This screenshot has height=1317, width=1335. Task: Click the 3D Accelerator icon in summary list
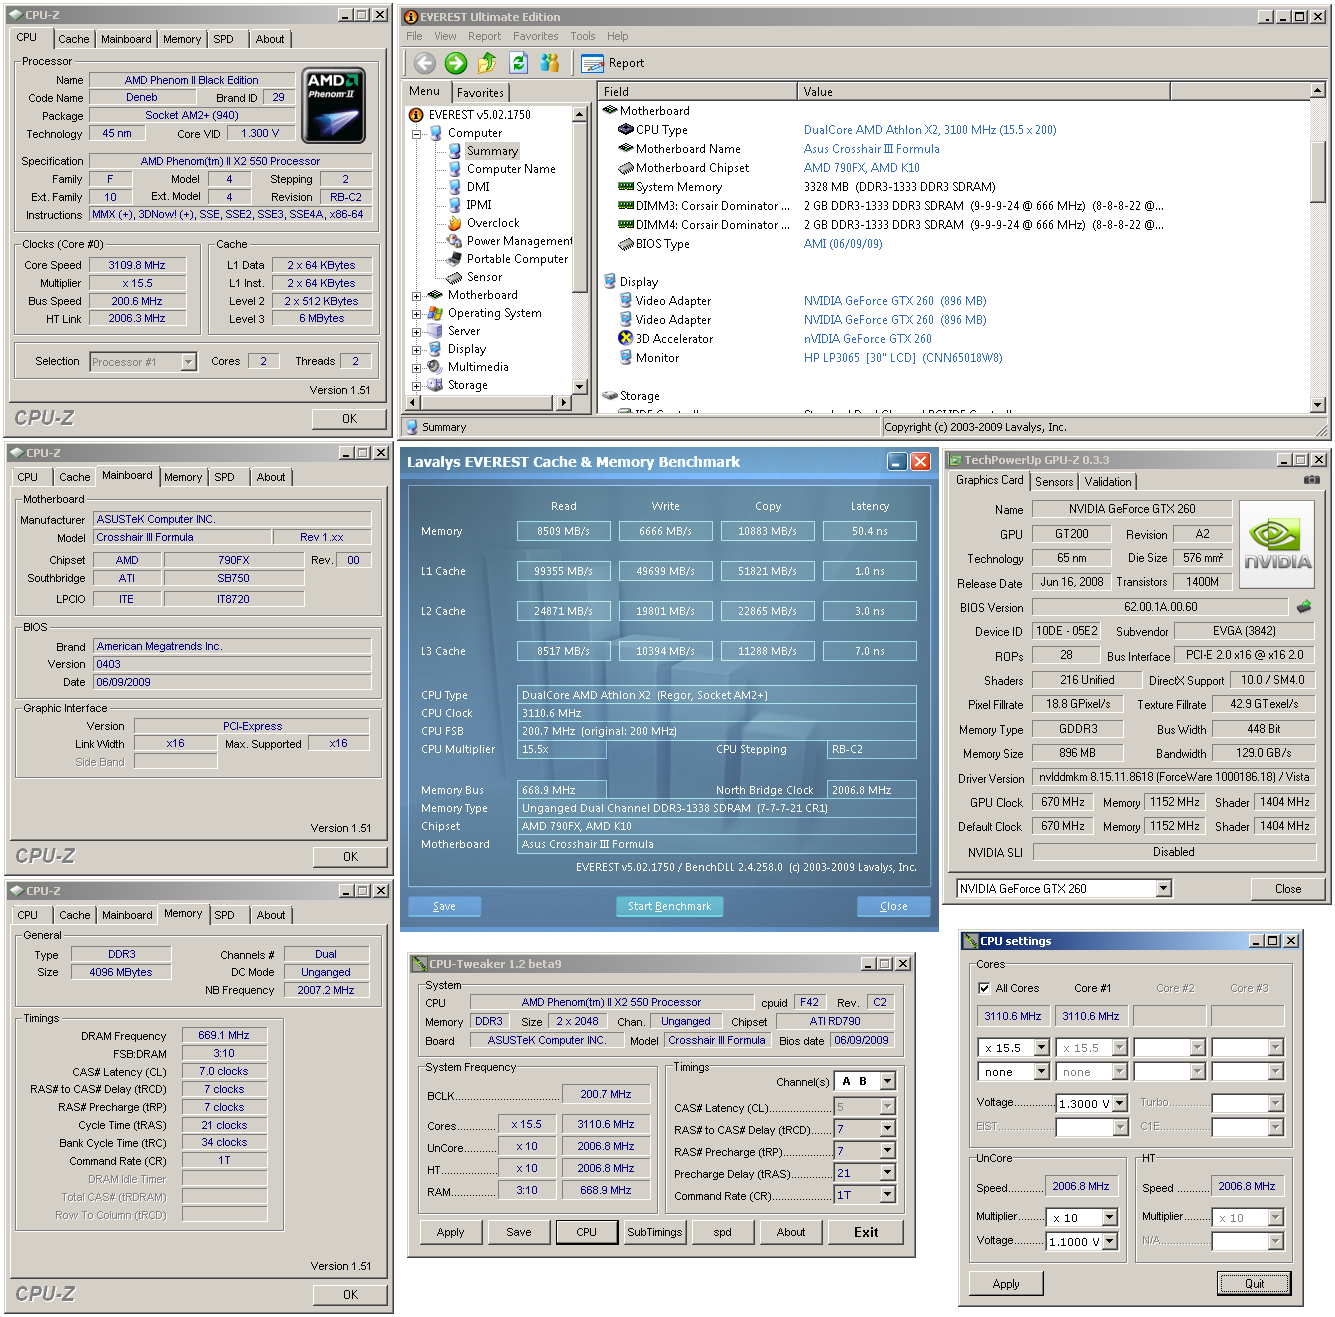click(x=626, y=339)
